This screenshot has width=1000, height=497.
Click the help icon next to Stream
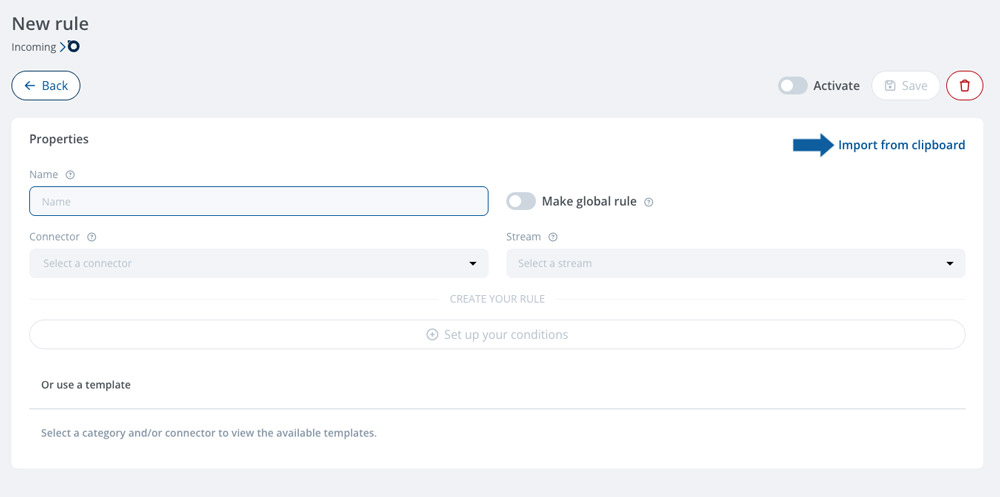[x=553, y=237]
